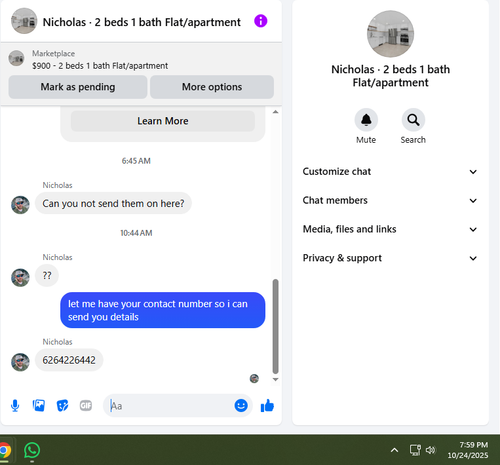The height and width of the screenshot is (465, 500).
Task: Open the listing thumbnail in the chat header
Action: click(24, 21)
